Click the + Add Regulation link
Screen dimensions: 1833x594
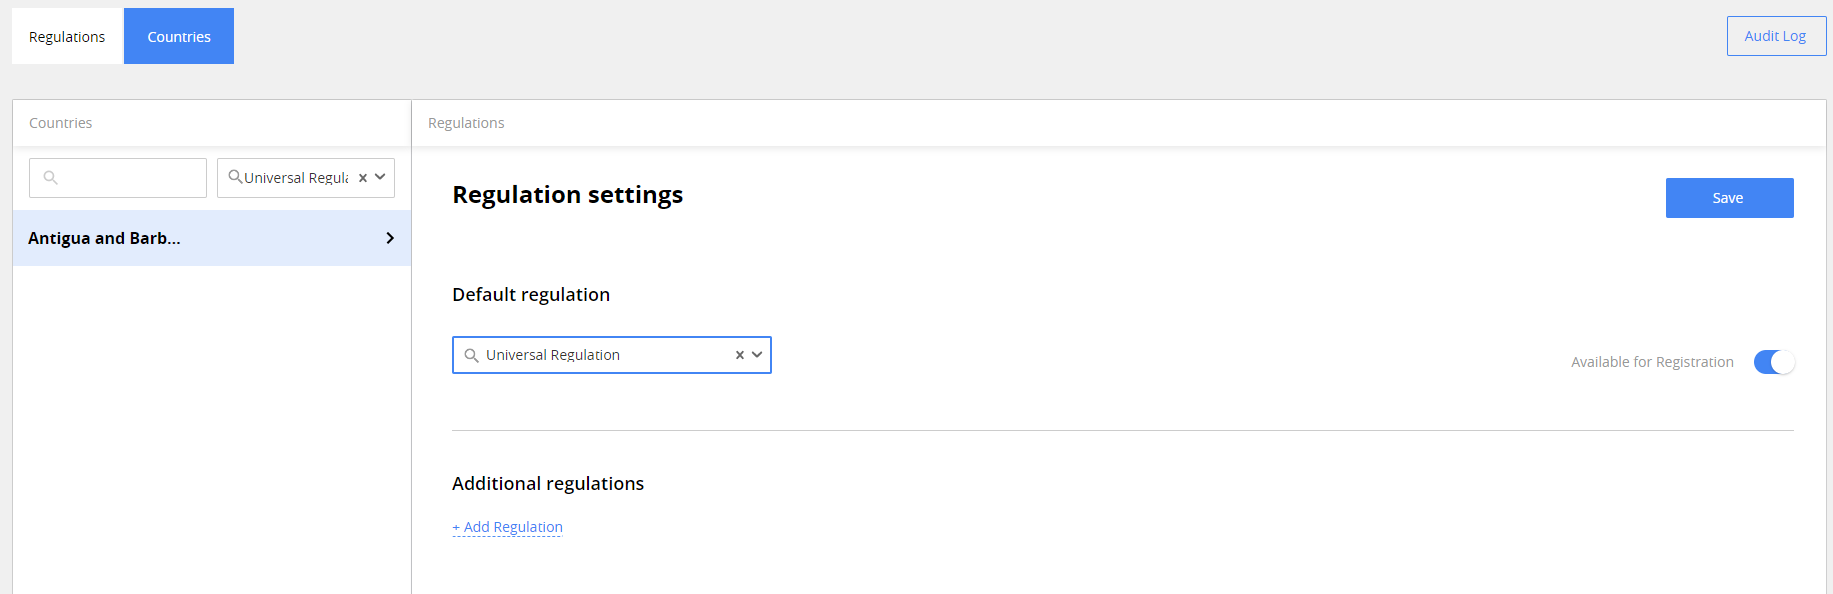click(x=508, y=527)
